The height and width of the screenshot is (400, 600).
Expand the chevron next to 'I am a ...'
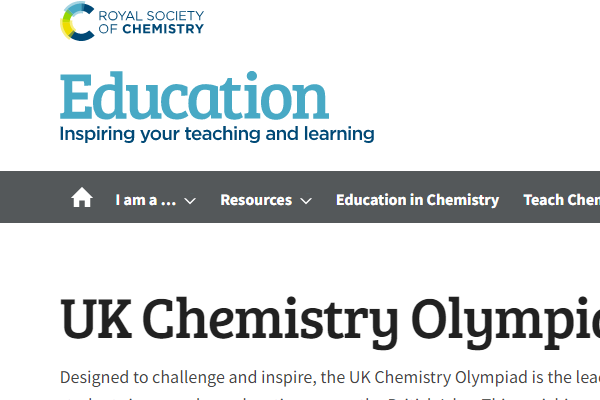click(x=190, y=201)
